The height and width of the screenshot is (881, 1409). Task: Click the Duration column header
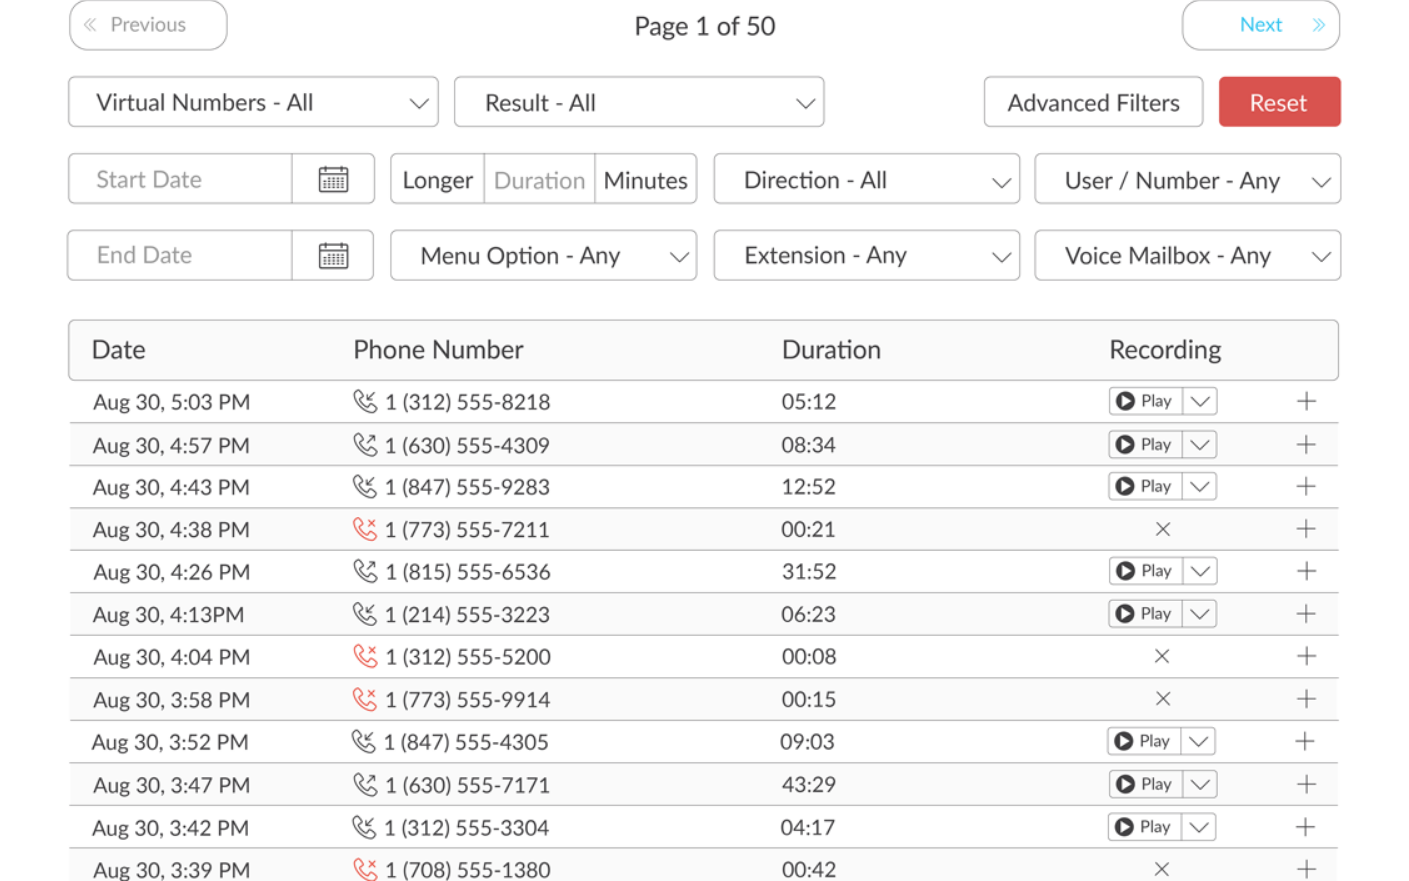click(831, 350)
